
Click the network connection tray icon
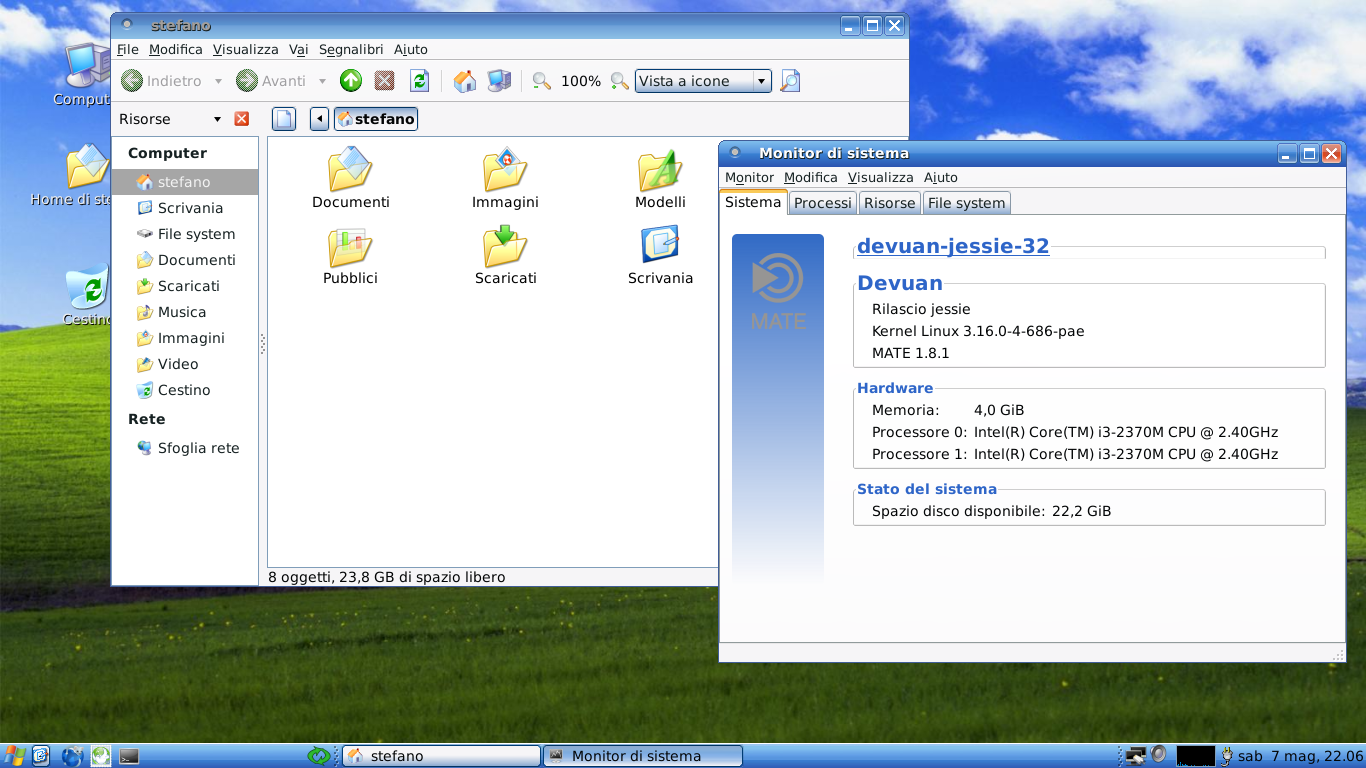coord(1135,756)
